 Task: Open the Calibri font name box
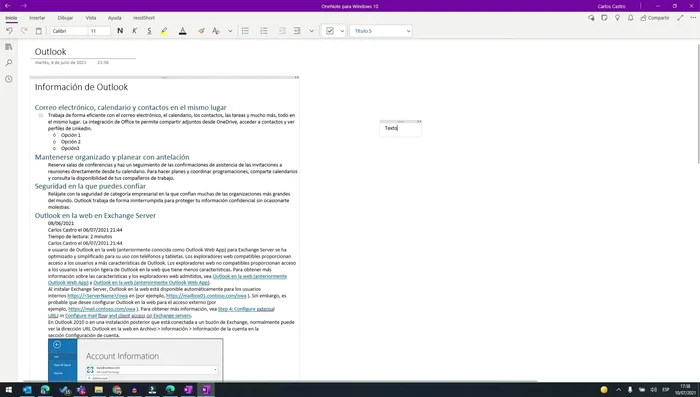69,31
